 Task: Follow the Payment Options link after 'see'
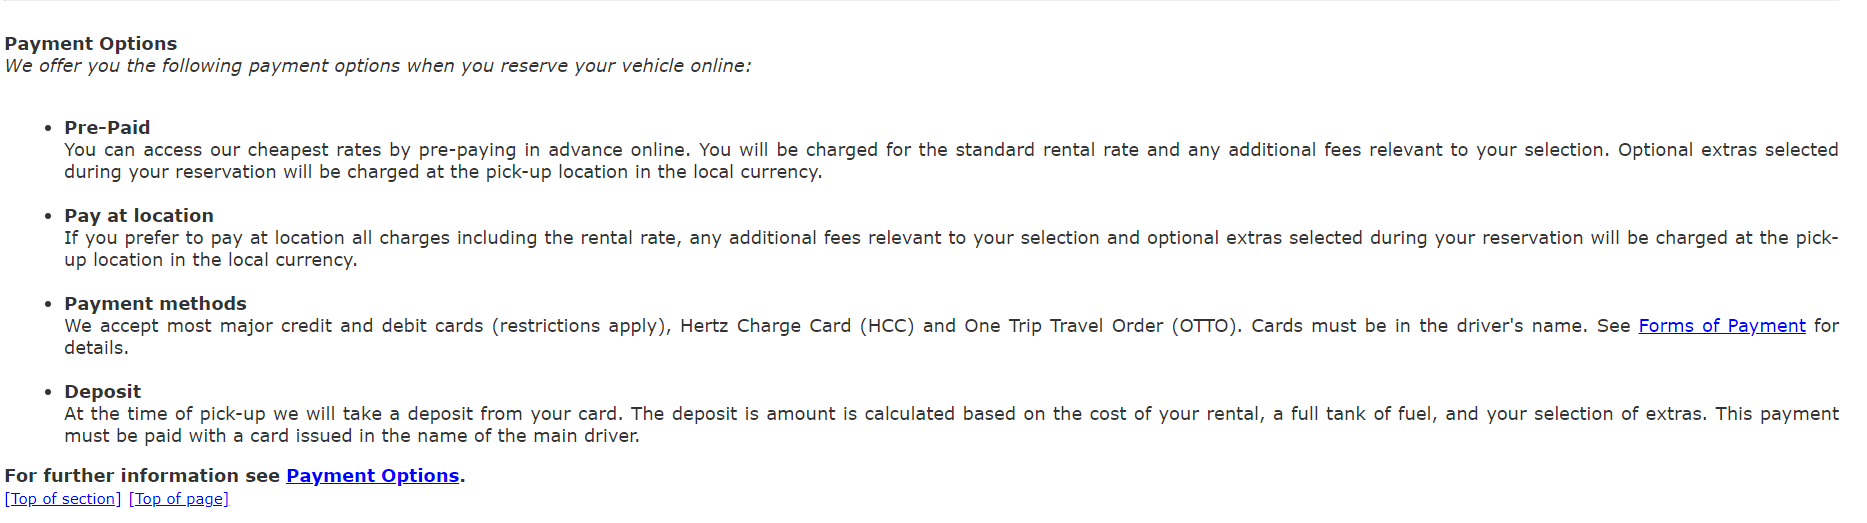coord(373,476)
